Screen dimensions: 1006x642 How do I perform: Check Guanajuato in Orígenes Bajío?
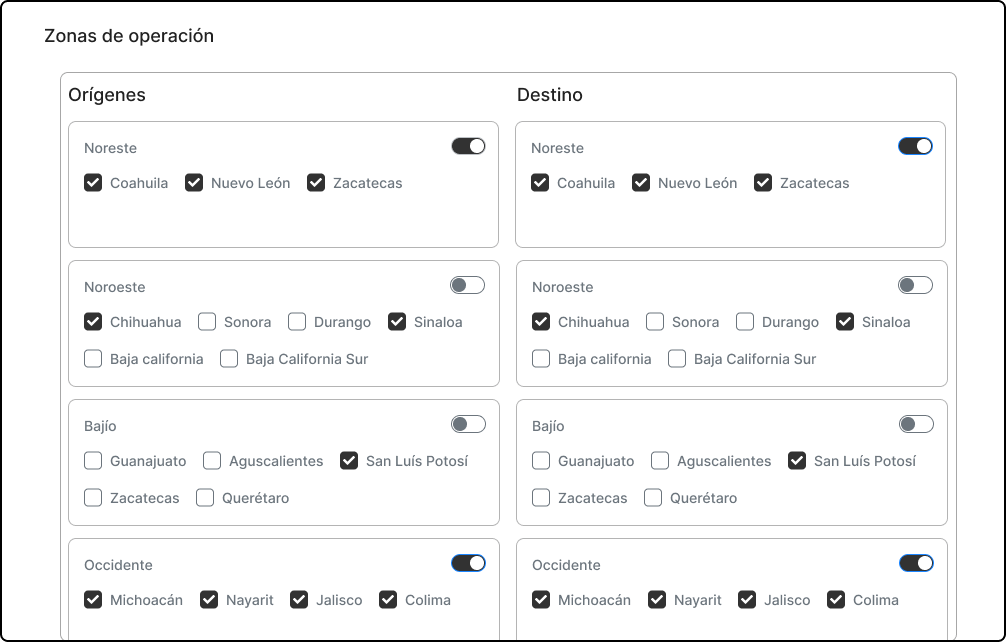coord(93,461)
